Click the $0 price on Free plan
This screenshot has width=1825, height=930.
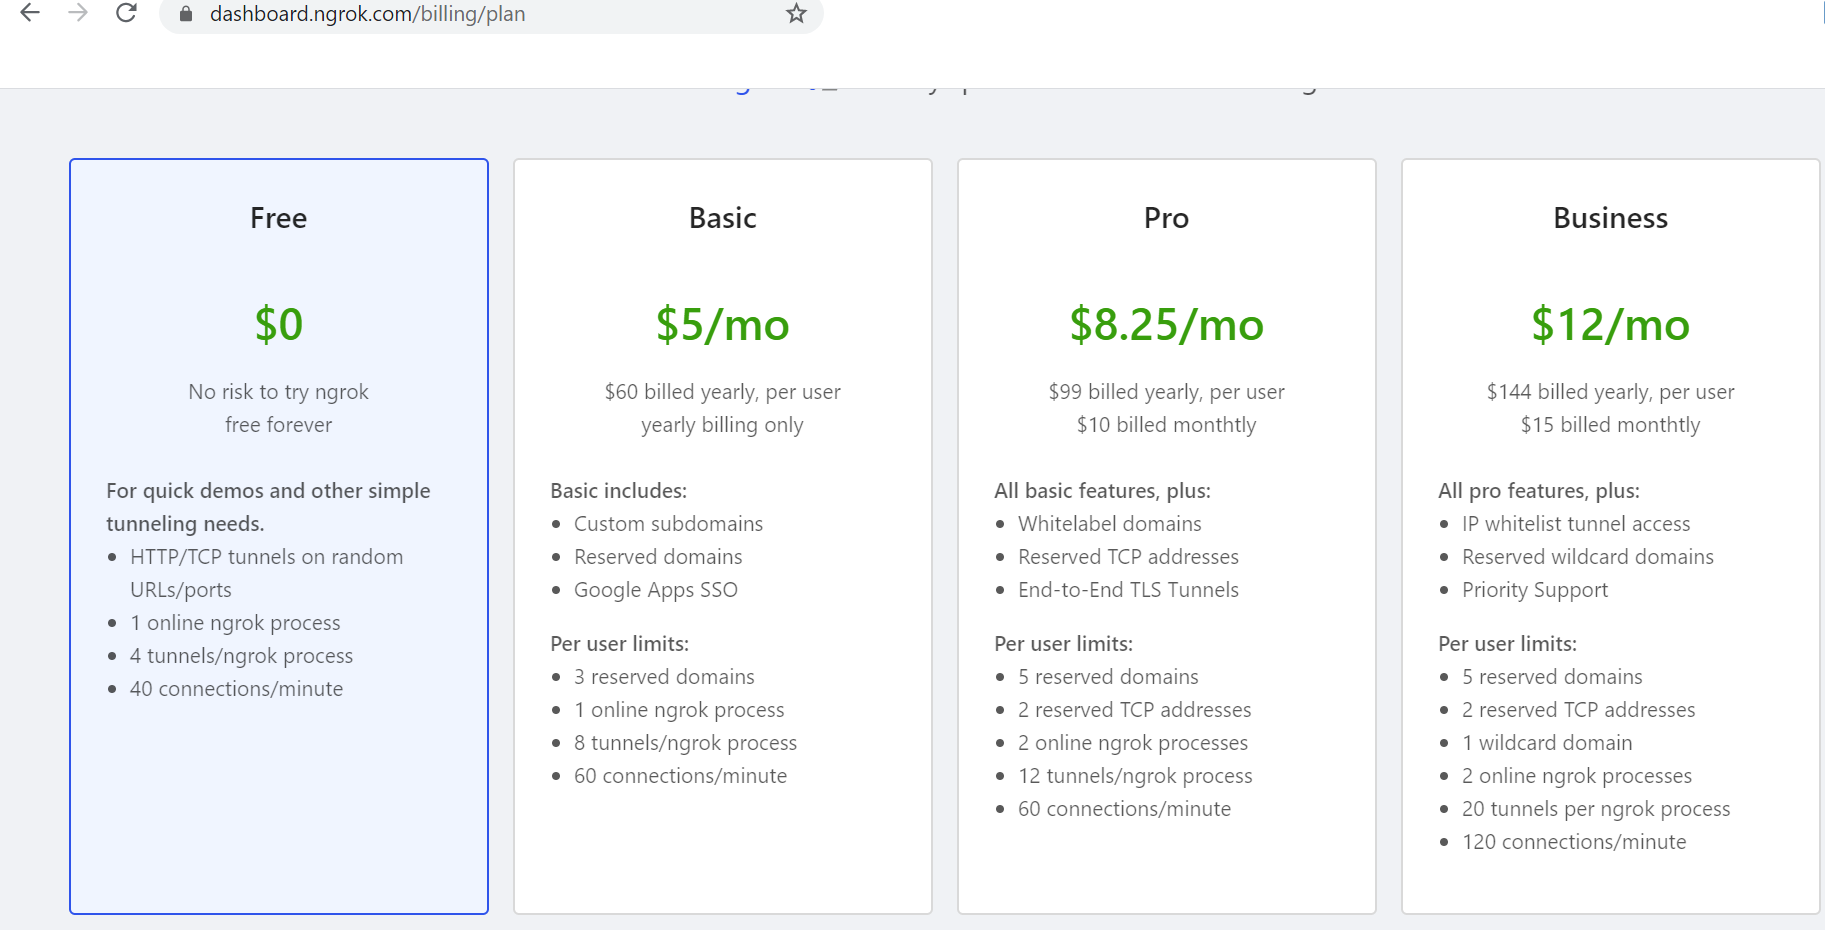point(279,324)
